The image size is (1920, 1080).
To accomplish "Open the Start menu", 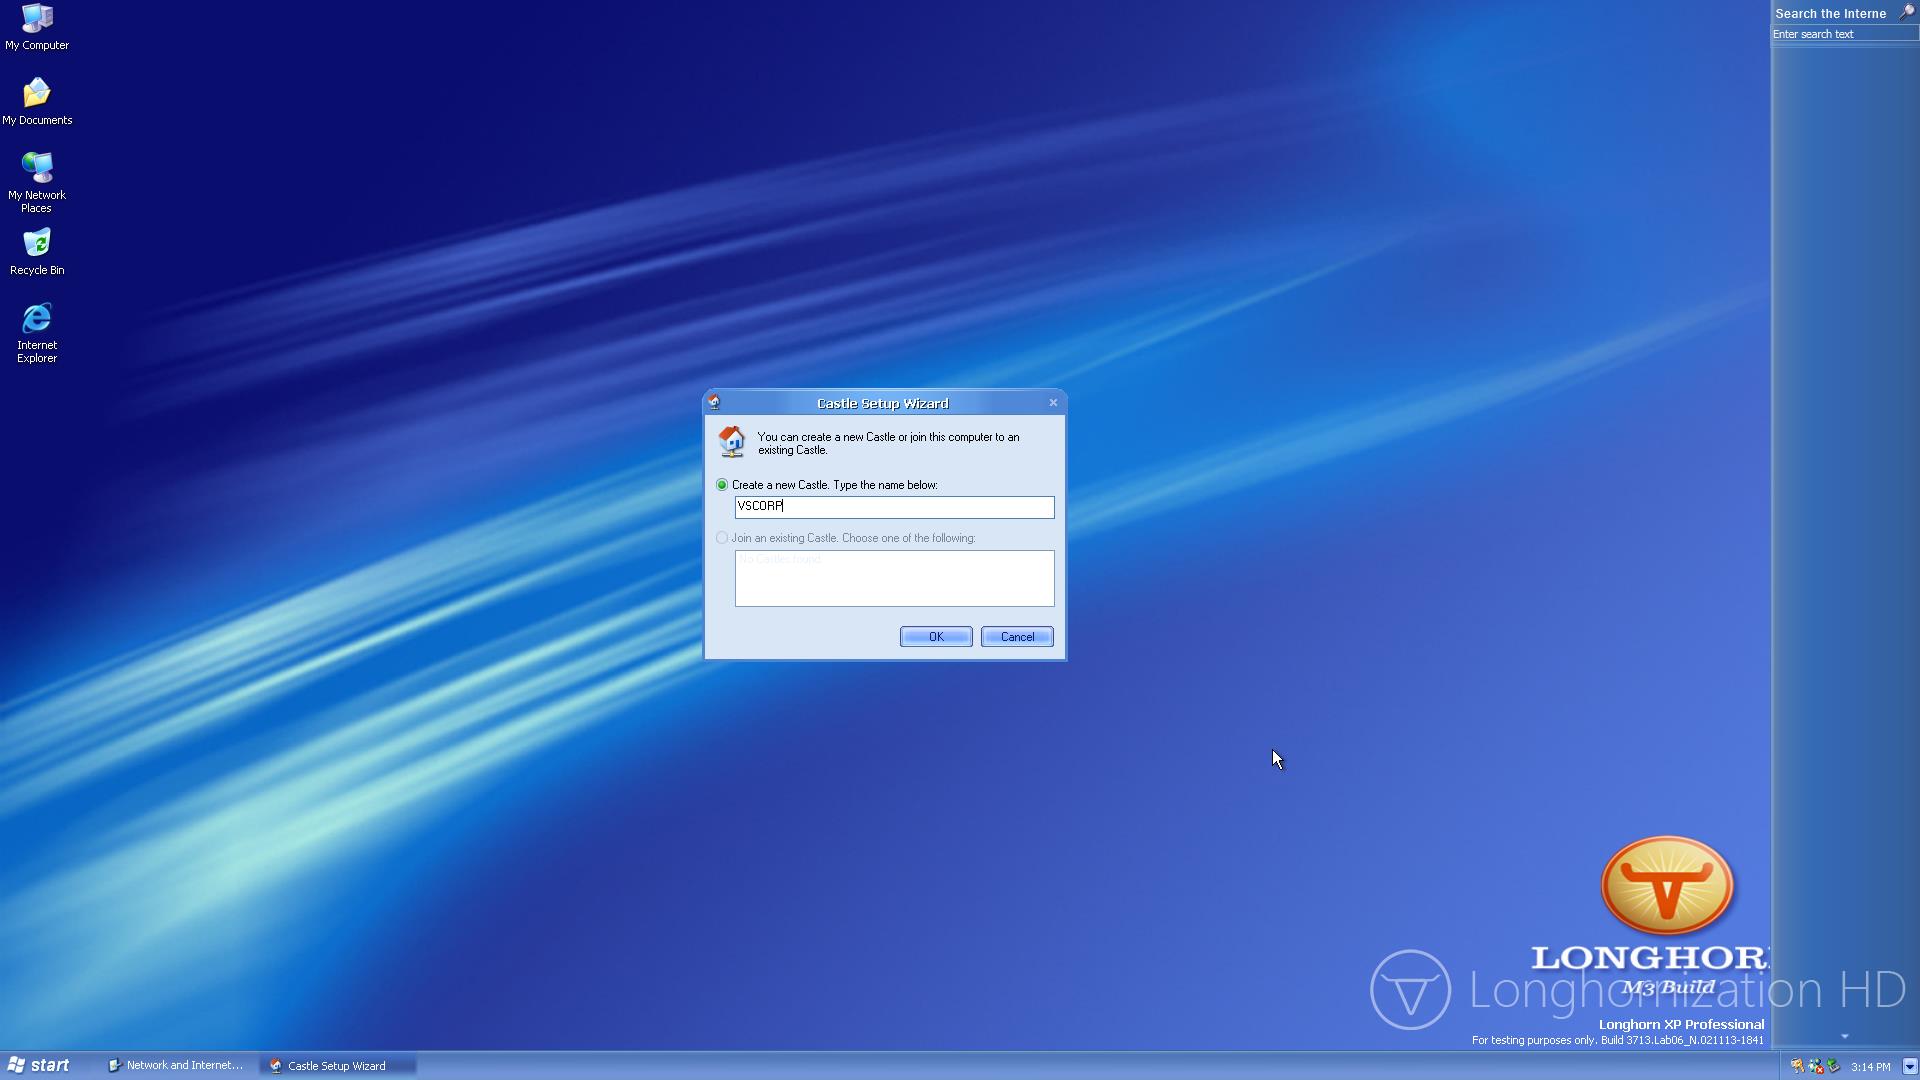I will (x=39, y=1066).
